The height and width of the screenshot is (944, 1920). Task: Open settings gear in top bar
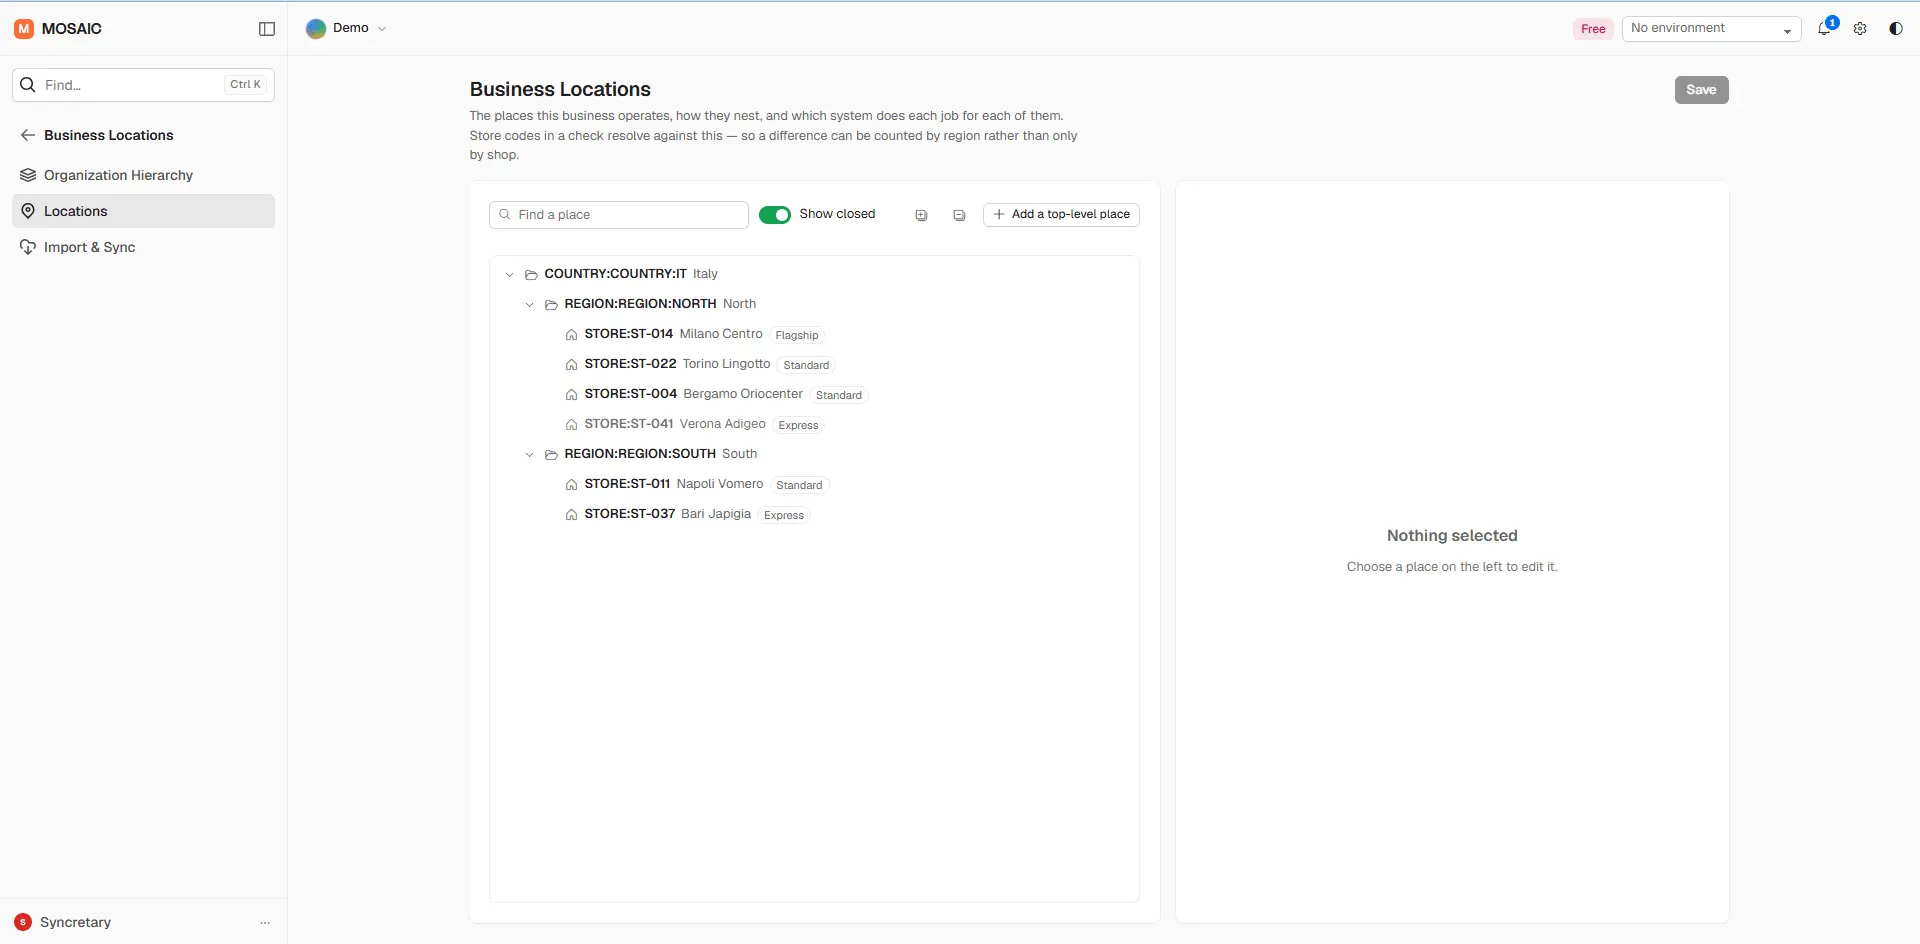(1860, 29)
